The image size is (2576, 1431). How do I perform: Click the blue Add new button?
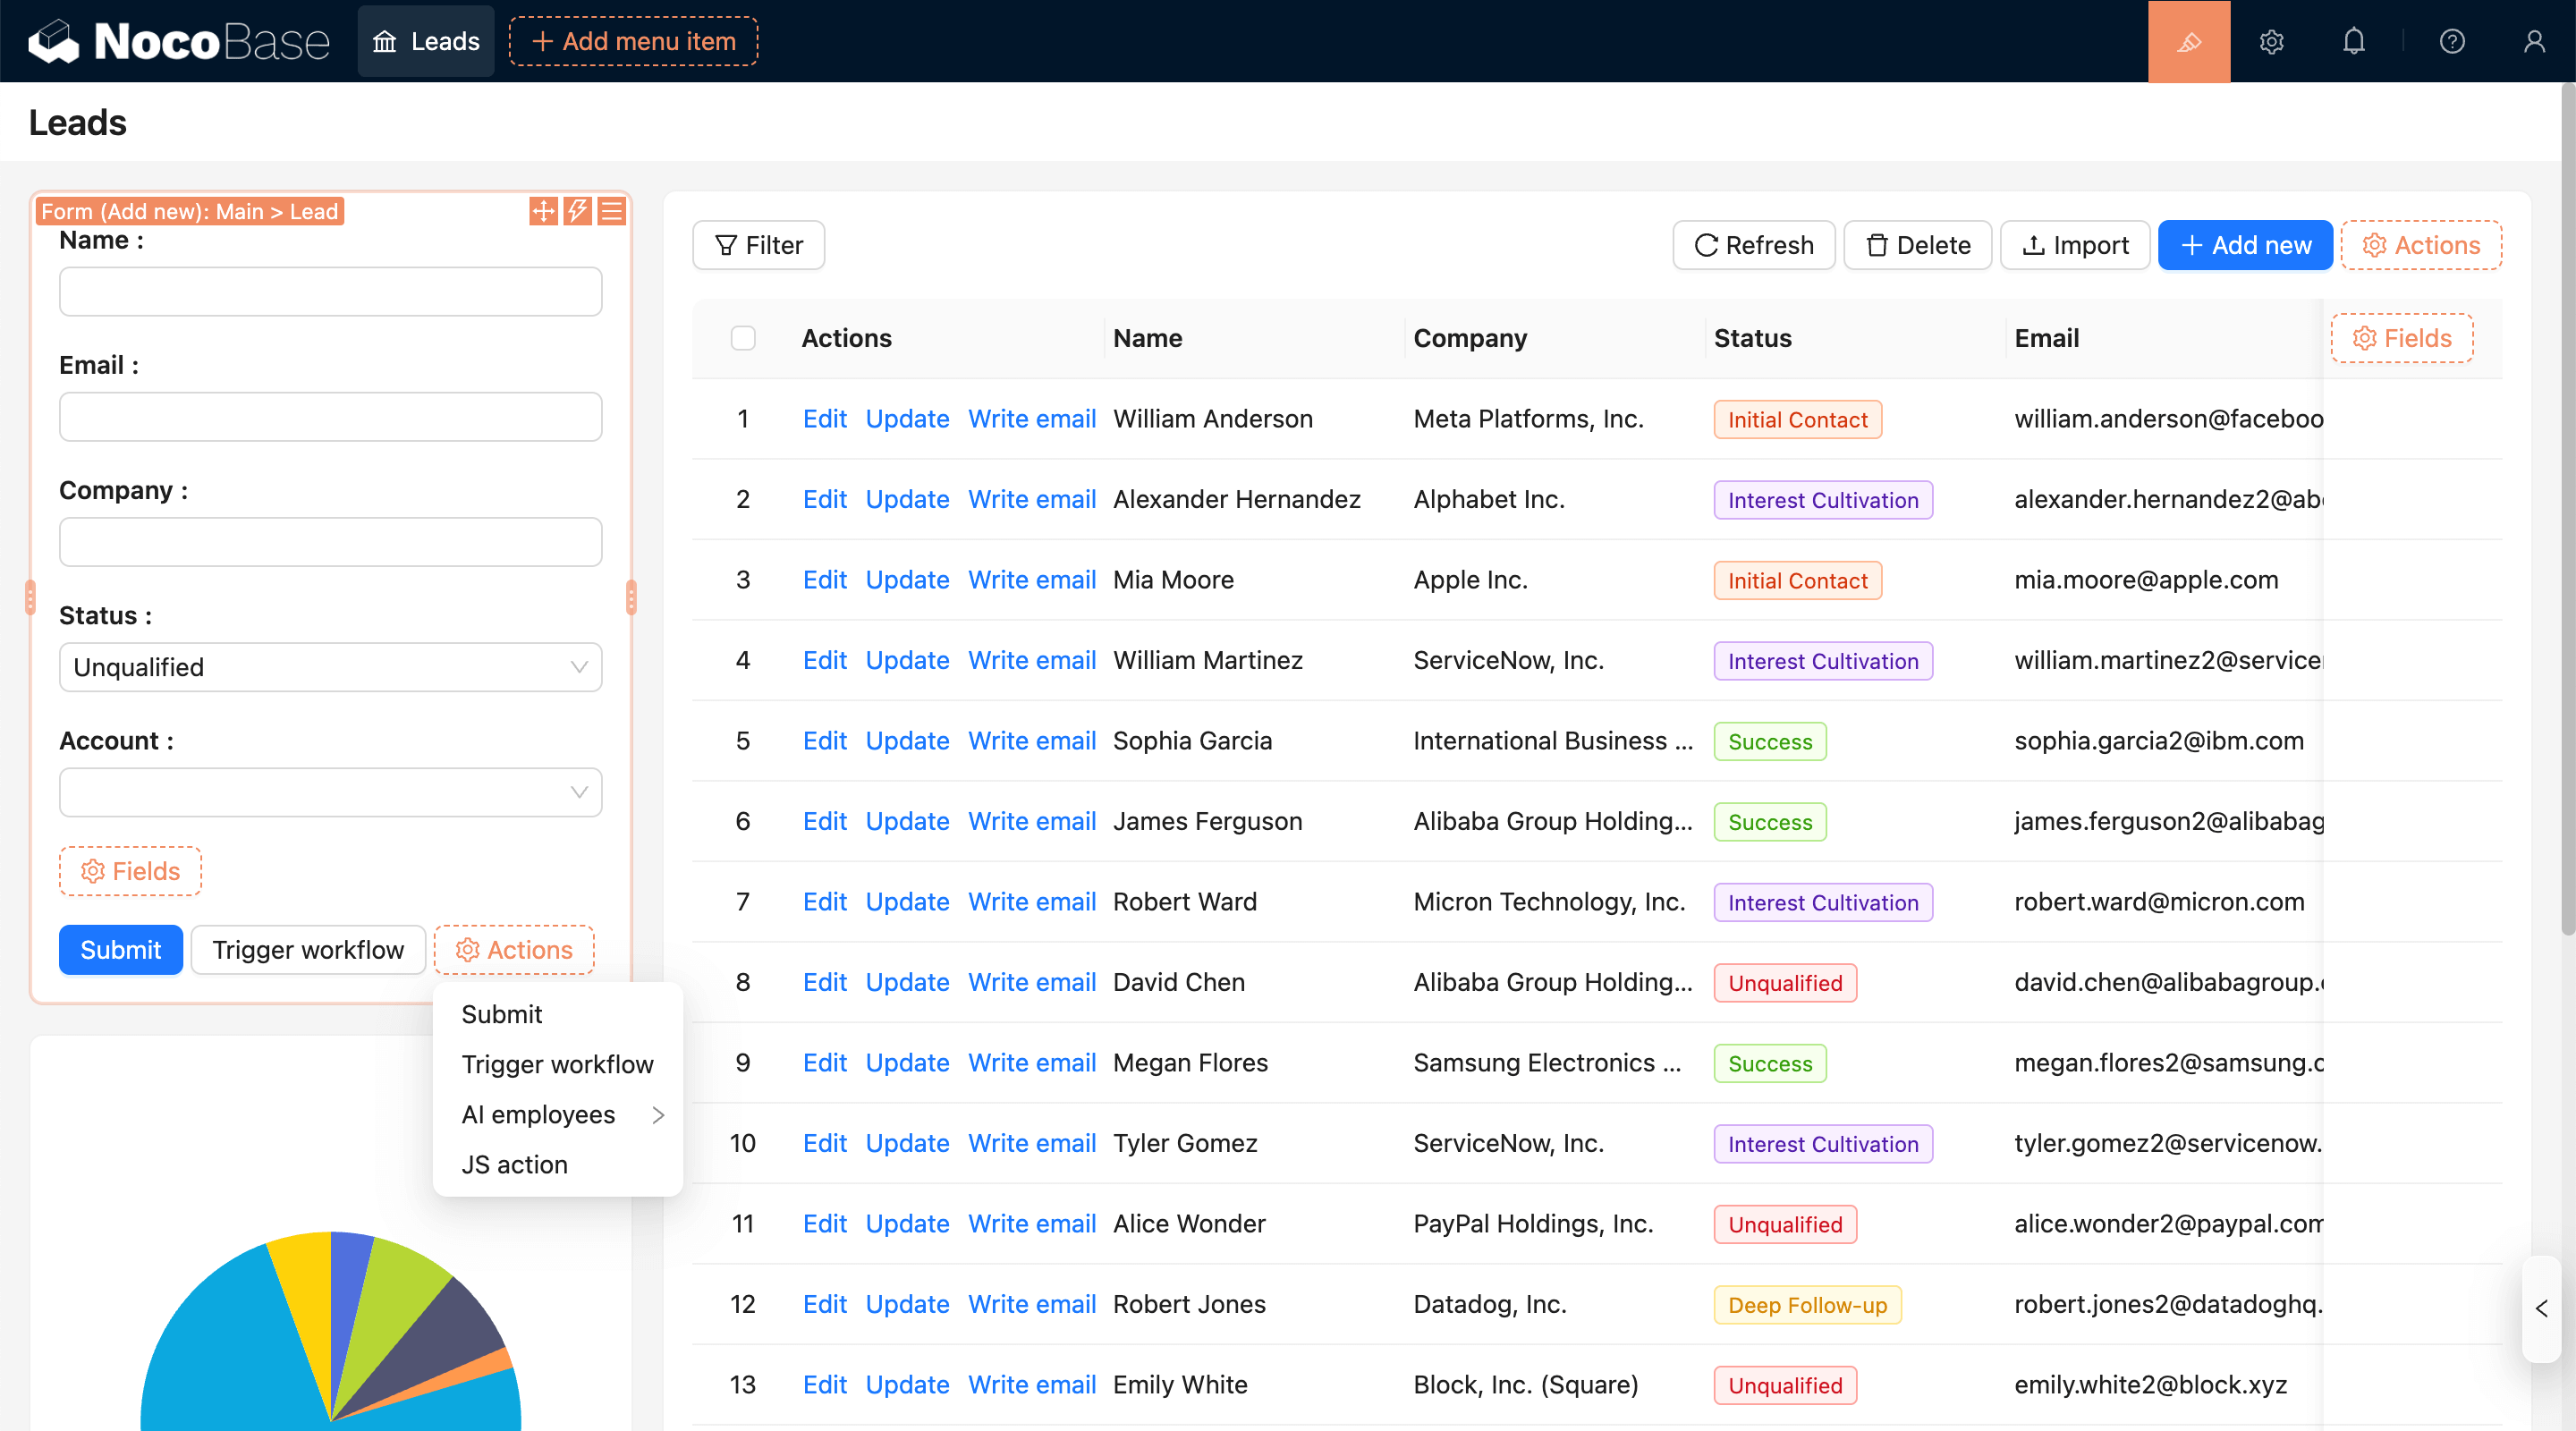click(2244, 245)
